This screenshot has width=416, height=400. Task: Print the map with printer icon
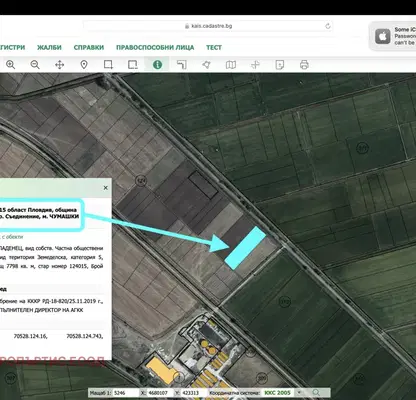pyautogui.click(x=304, y=65)
